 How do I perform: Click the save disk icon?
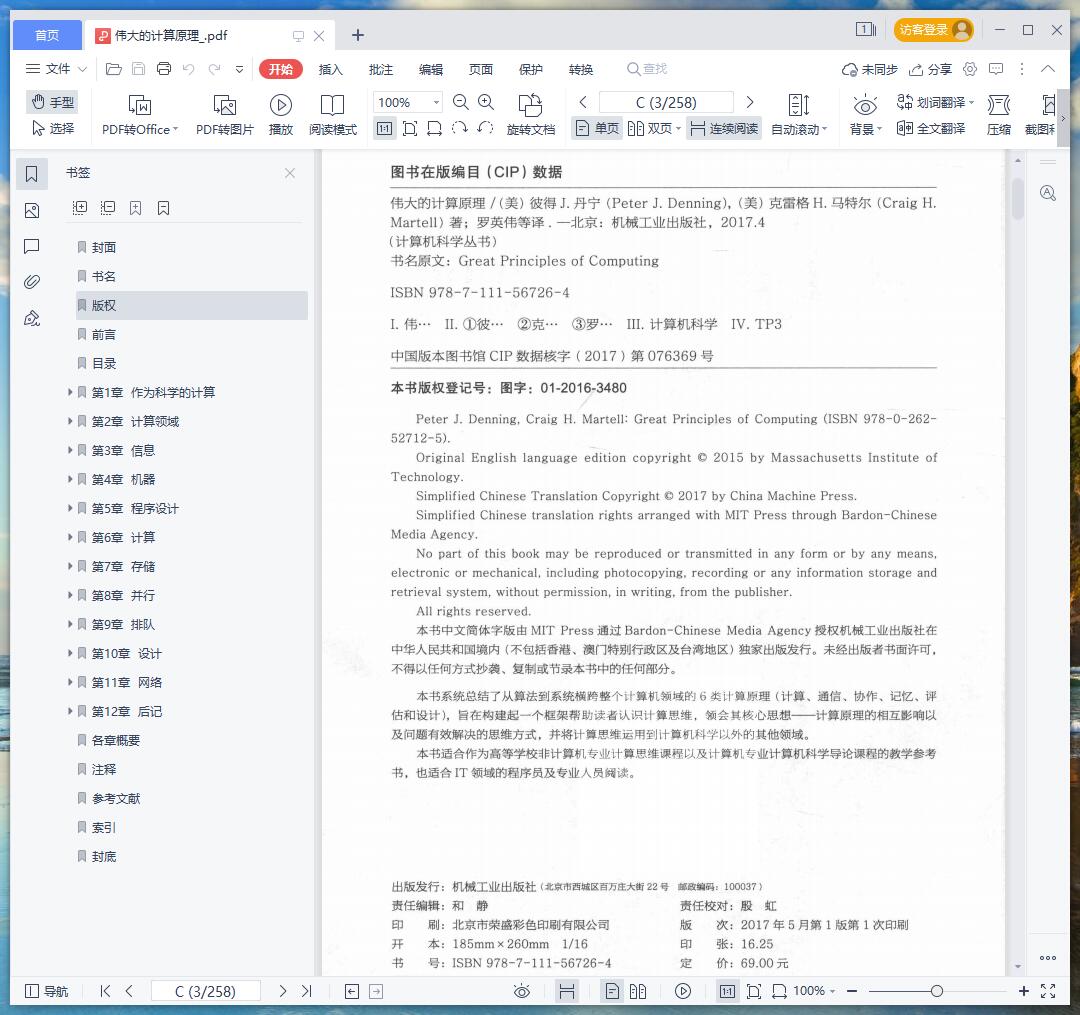pyautogui.click(x=138, y=69)
